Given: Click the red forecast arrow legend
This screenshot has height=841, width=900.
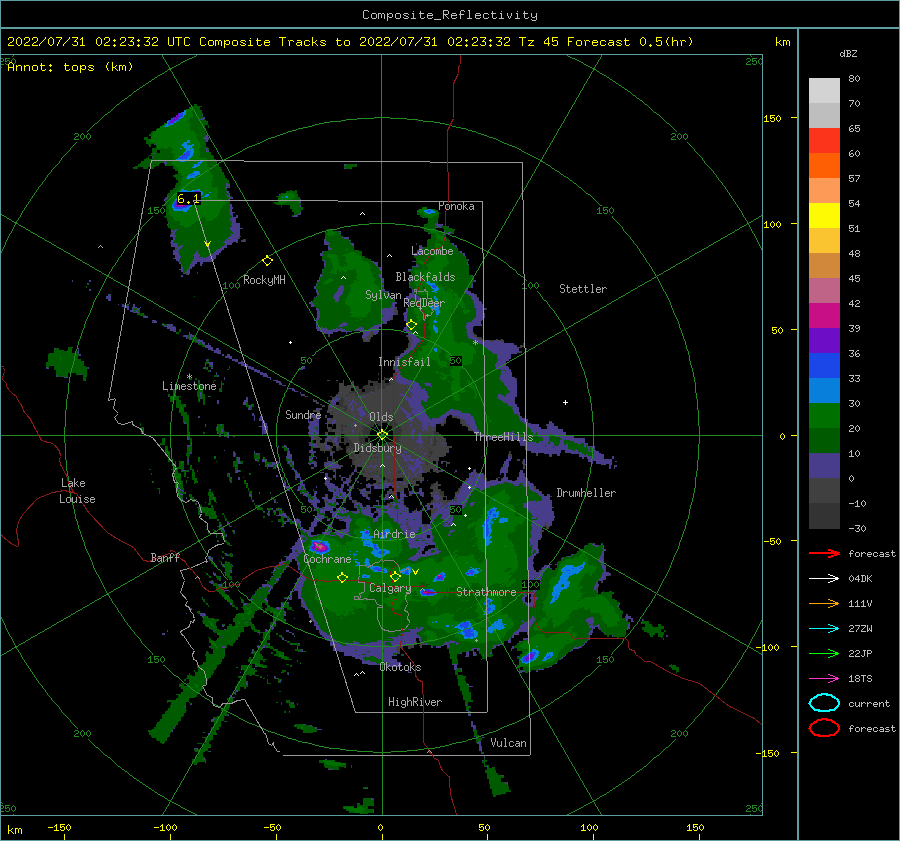Looking at the screenshot, I should point(824,553).
